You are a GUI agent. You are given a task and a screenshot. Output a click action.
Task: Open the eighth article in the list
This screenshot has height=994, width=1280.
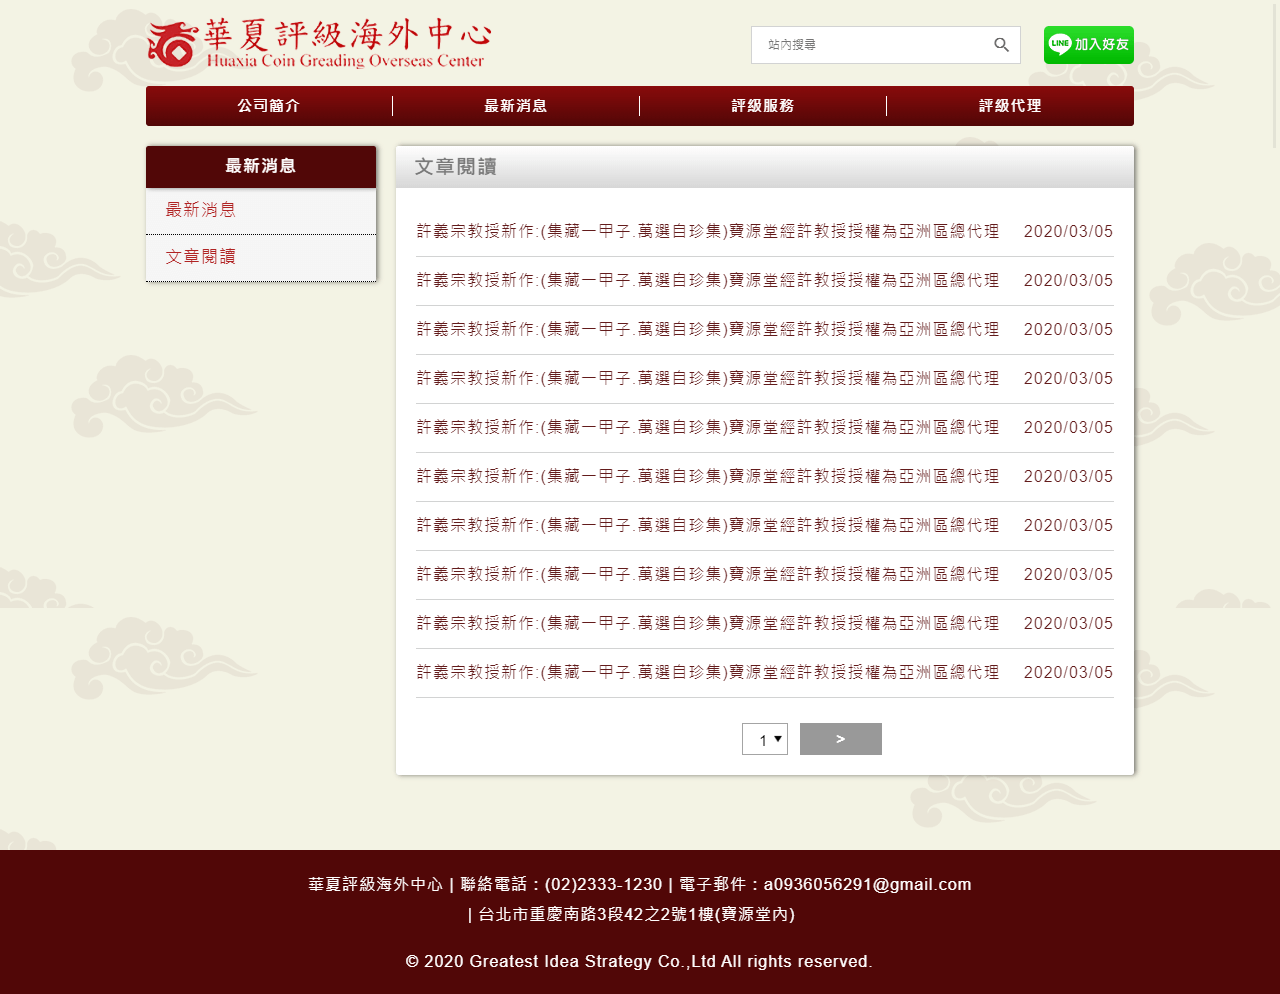tap(708, 575)
